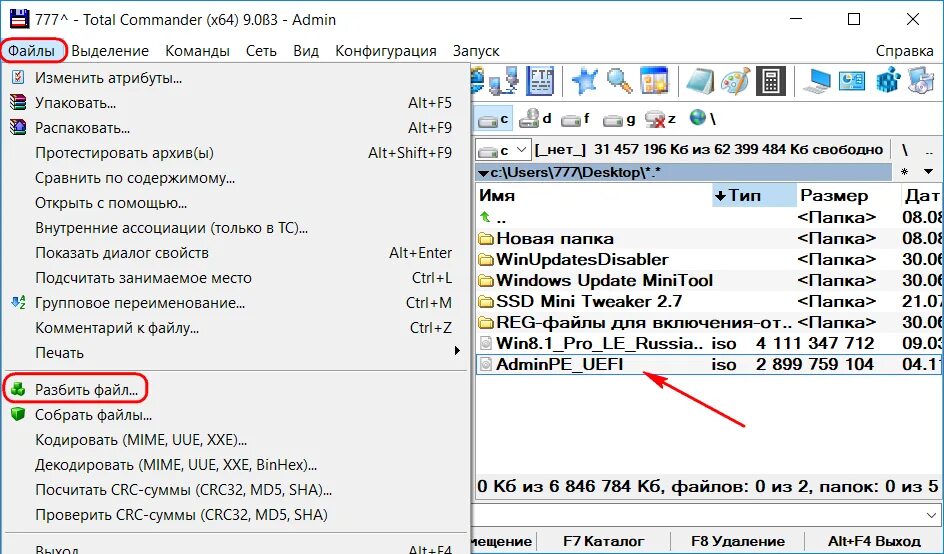
Task: Choose Открыть с помощью menu entry
Action: 235,203
